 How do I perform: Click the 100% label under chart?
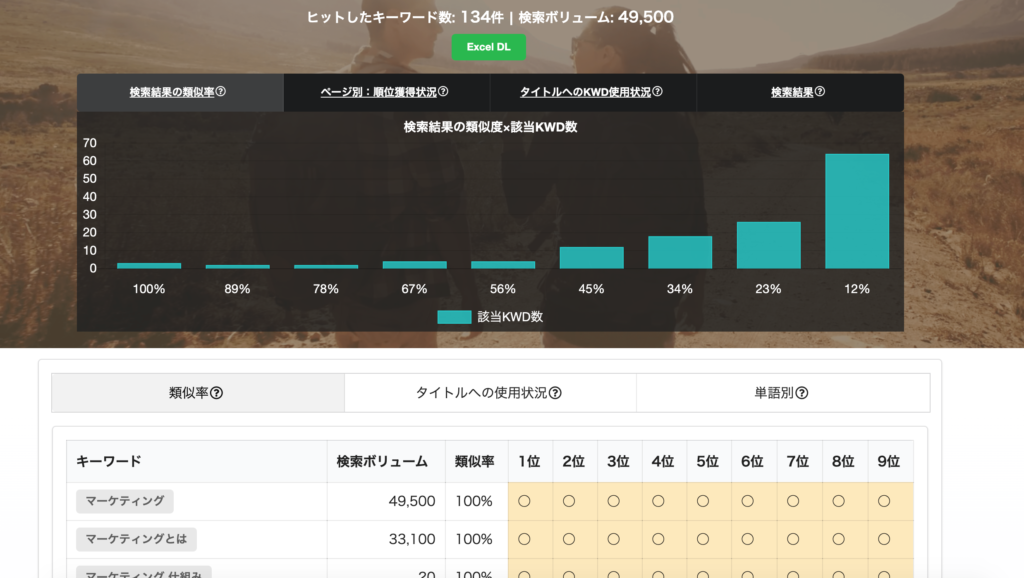coord(149,289)
